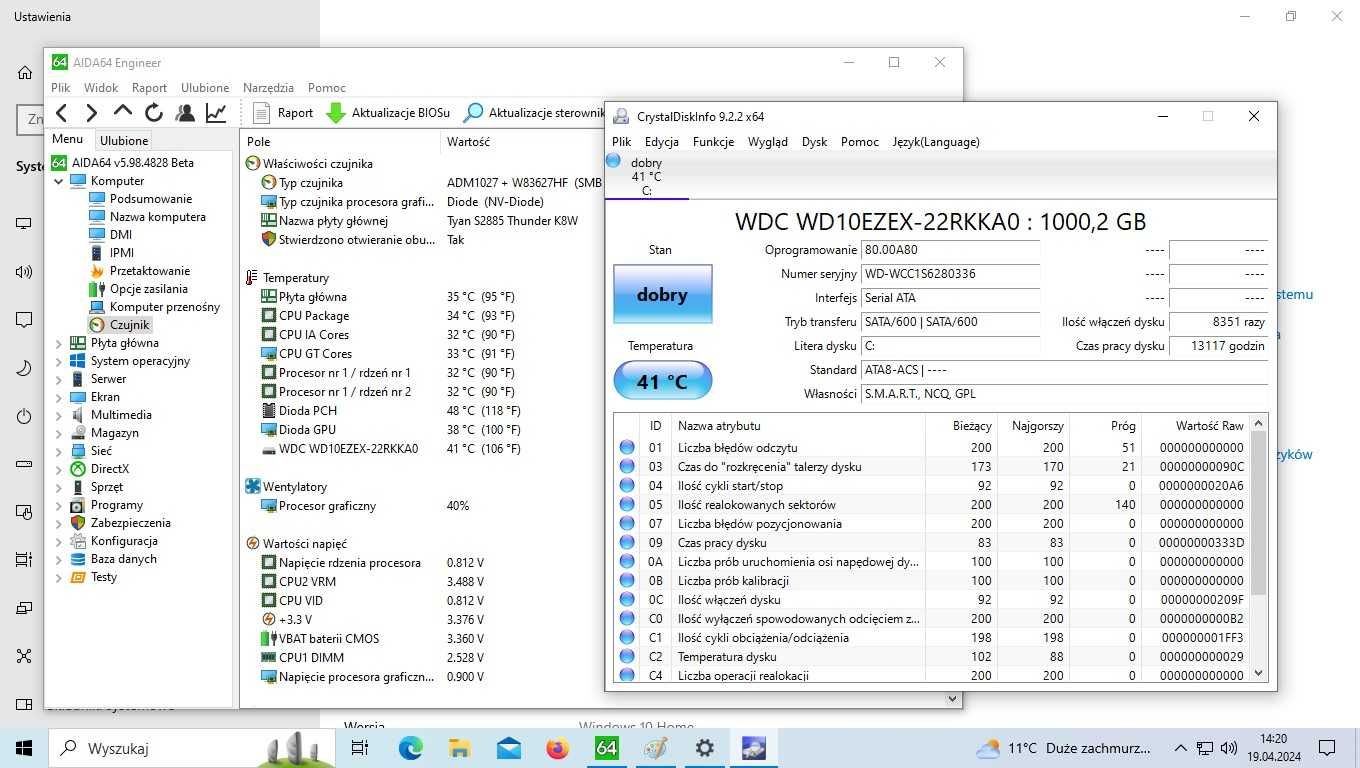Image resolution: width=1360 pixels, height=768 pixels.
Task: Open the Funkcje menu in CrystalDiskInfo
Action: [713, 142]
